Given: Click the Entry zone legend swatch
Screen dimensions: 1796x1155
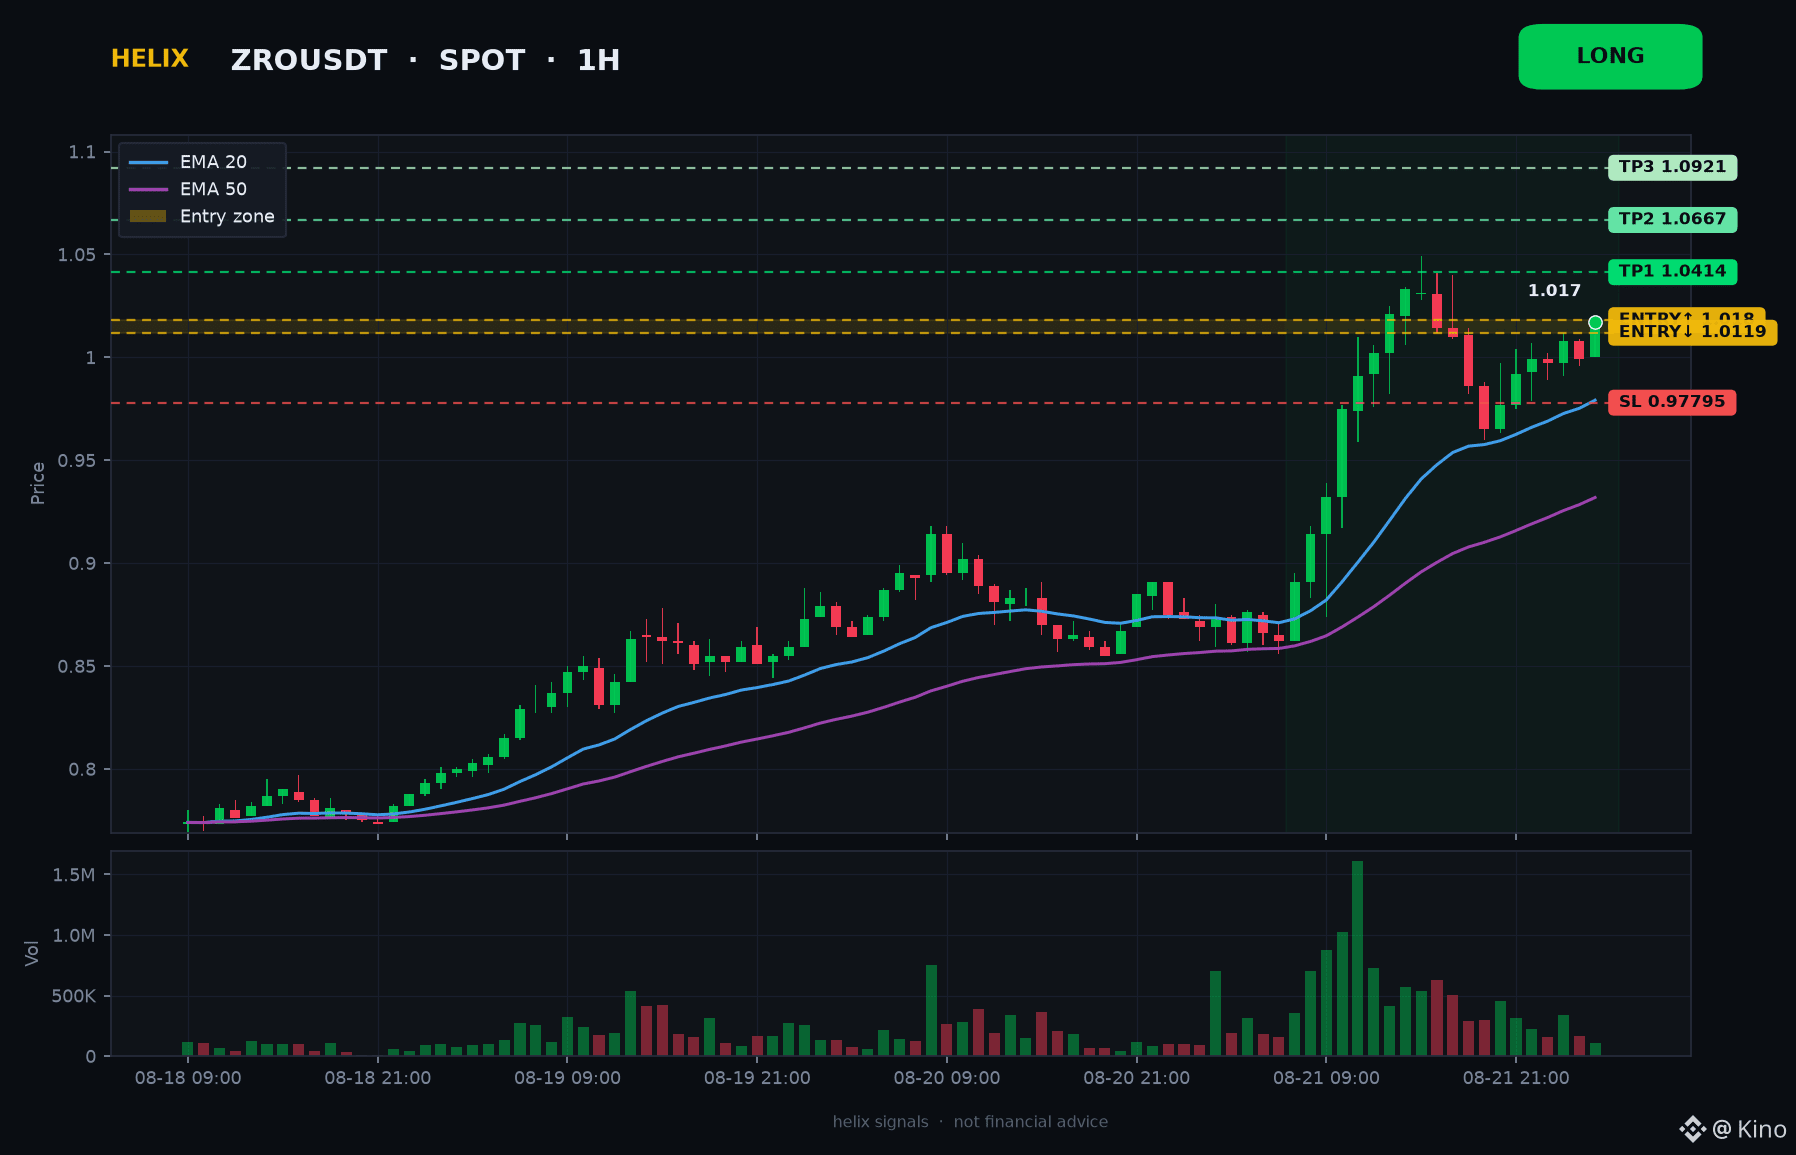Looking at the screenshot, I should [x=148, y=216].
